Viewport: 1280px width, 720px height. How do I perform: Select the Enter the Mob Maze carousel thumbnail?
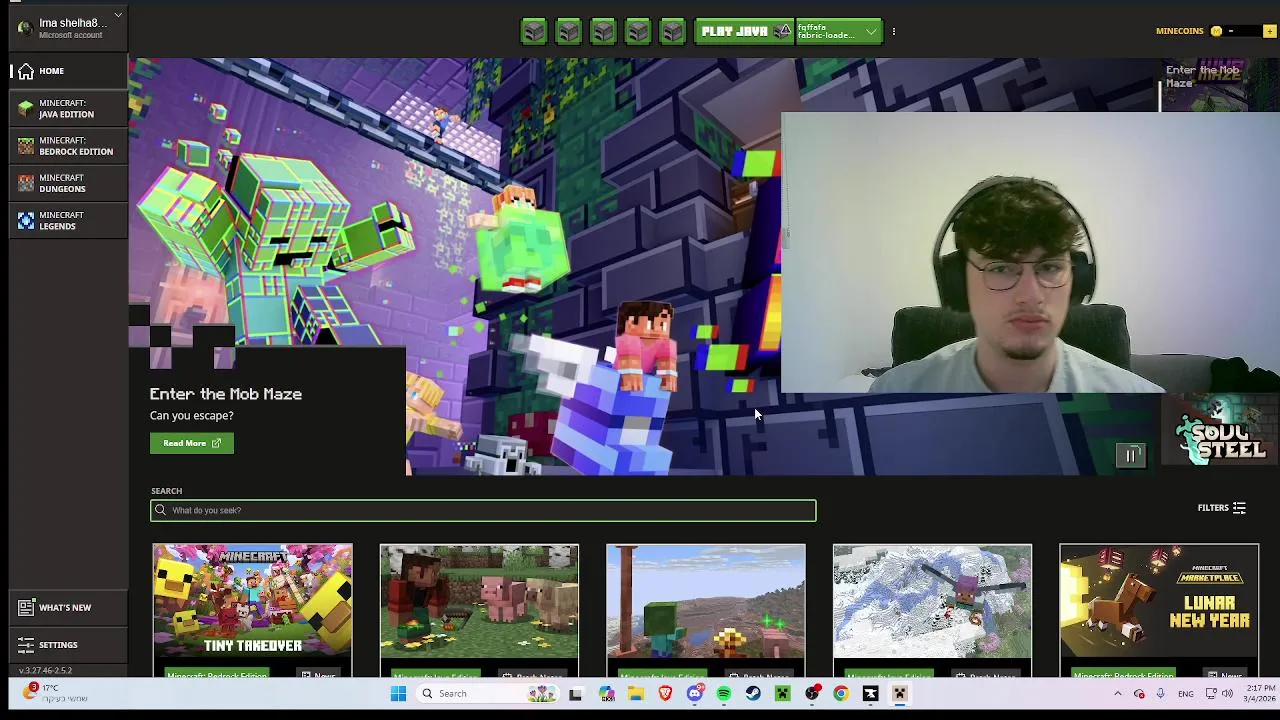pos(1220,86)
